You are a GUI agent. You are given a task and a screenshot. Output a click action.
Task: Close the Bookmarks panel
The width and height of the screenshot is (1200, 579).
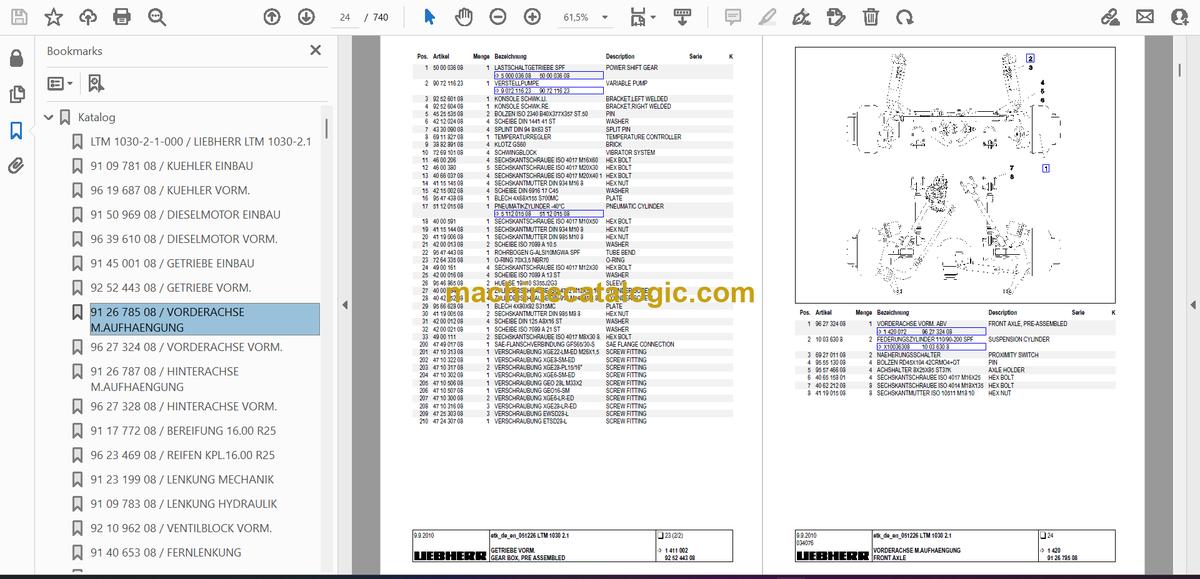point(316,50)
